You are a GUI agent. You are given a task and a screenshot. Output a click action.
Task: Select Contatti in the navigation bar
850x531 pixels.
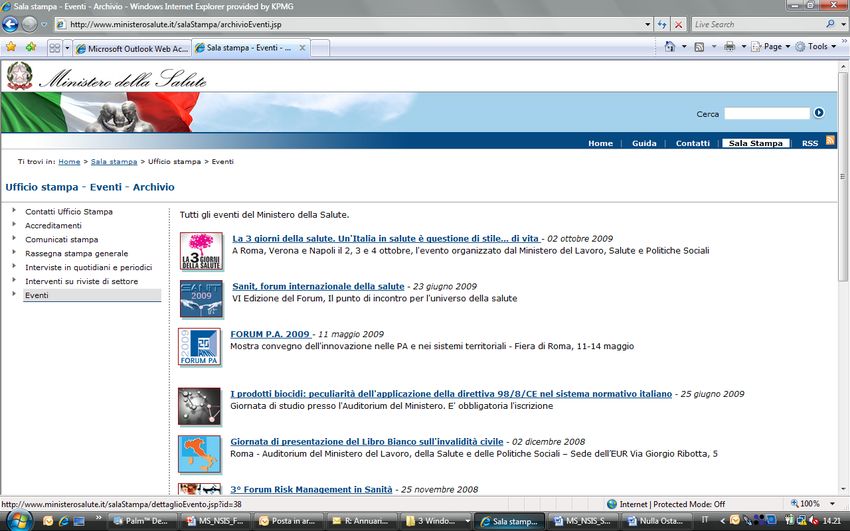[692, 143]
